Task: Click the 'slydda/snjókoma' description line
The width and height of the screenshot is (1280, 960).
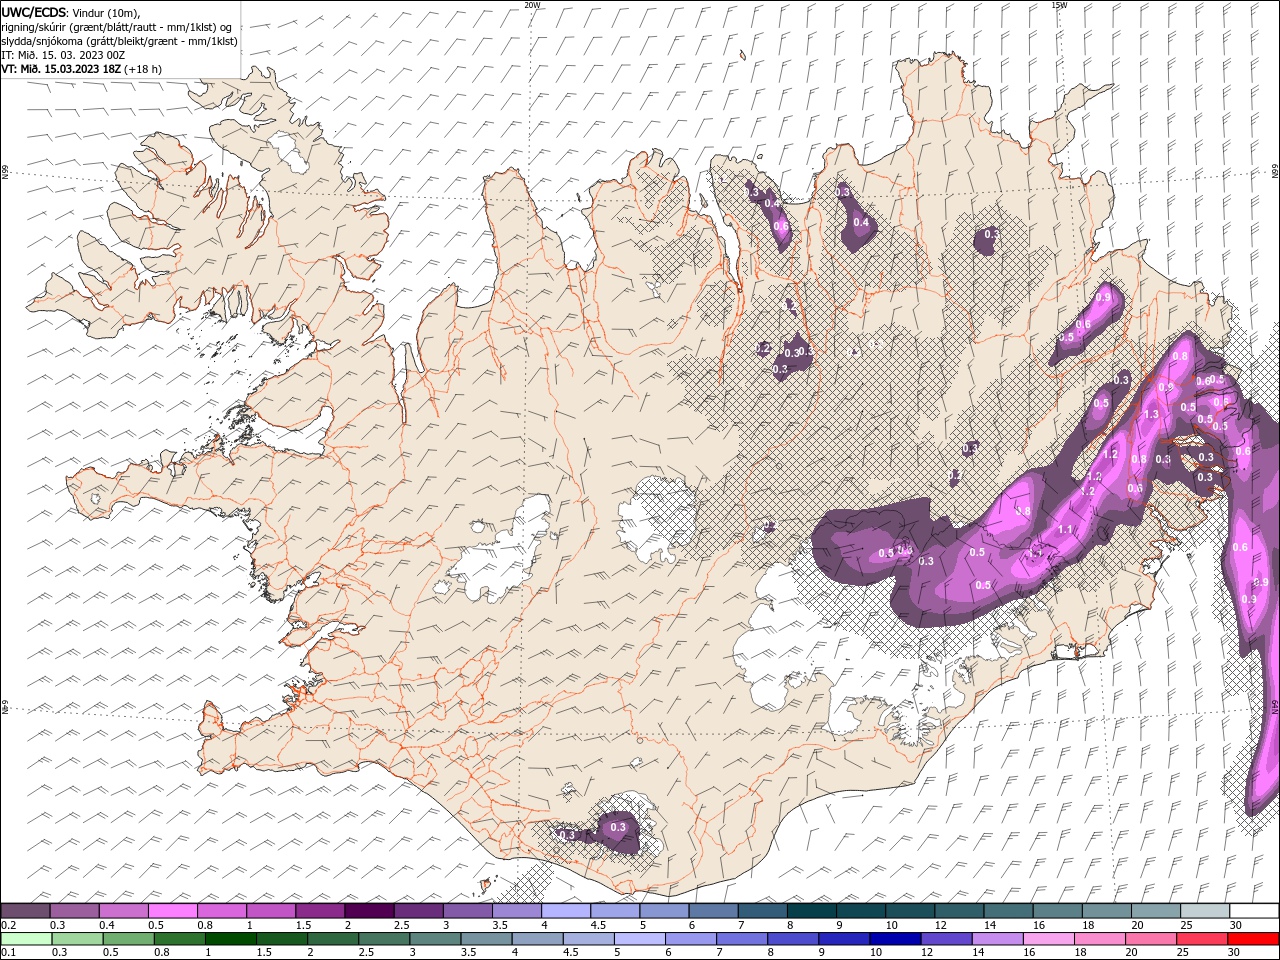Action: 120,41
